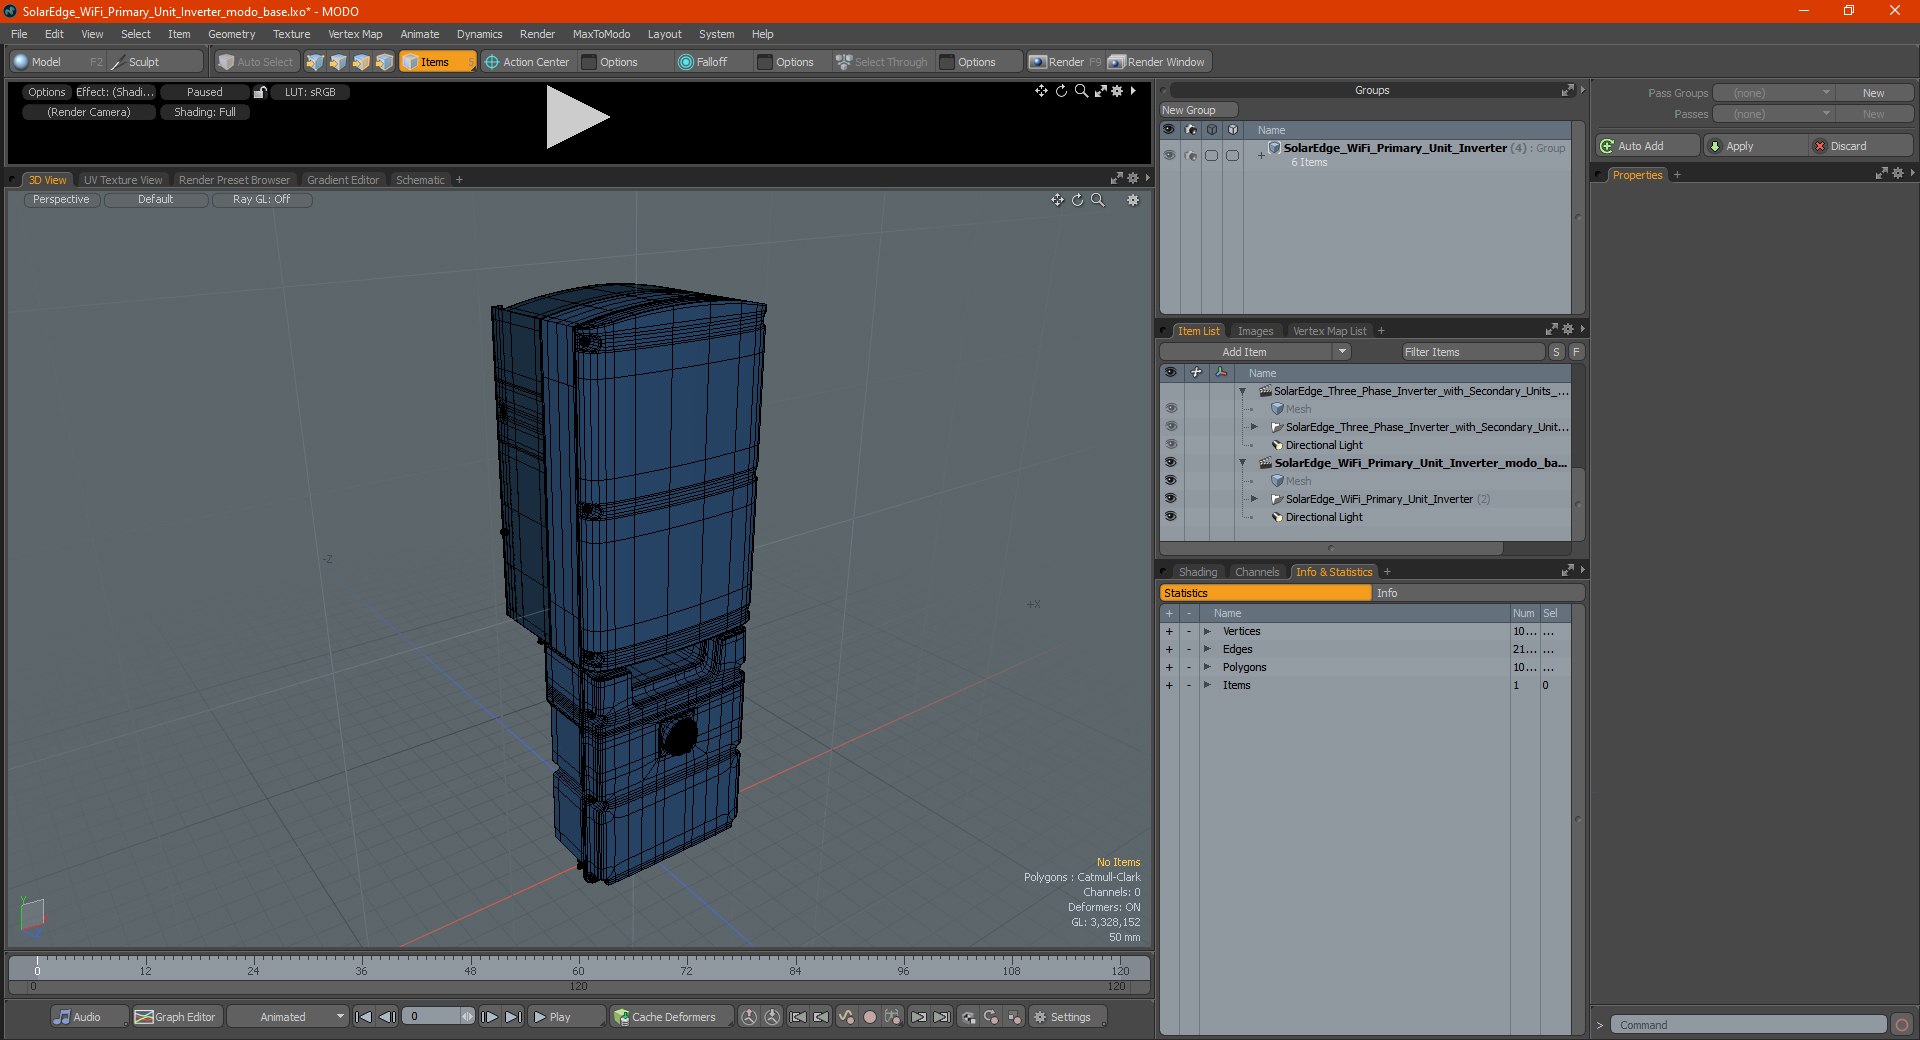Switch to Schematic tab
1920x1040 pixels.
pos(420,180)
